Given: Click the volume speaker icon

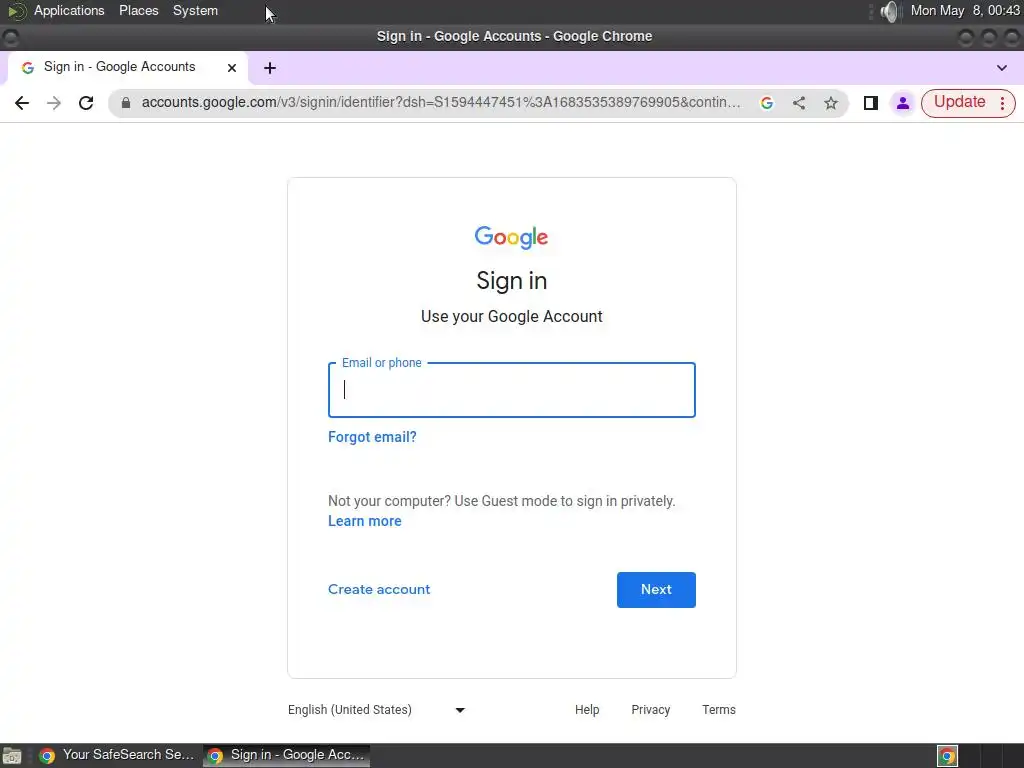Looking at the screenshot, I should tap(889, 11).
